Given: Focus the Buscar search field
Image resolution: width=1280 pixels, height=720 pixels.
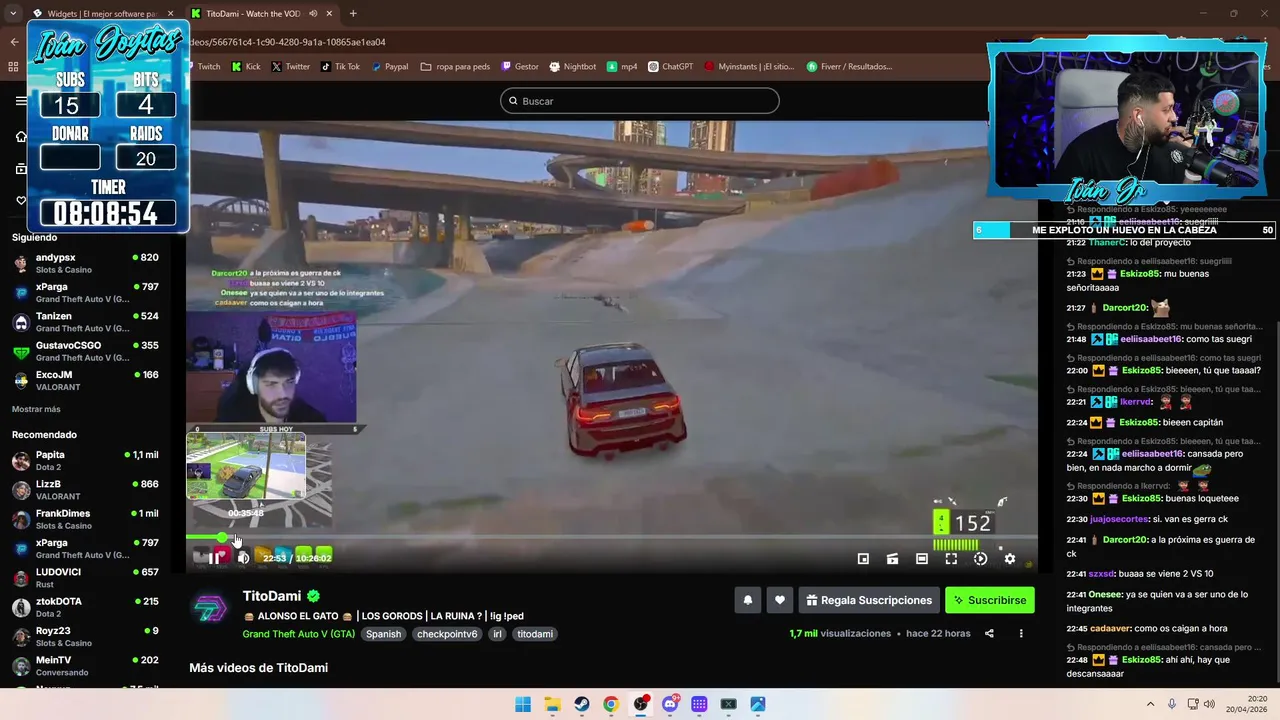Looking at the screenshot, I should click(x=640, y=101).
